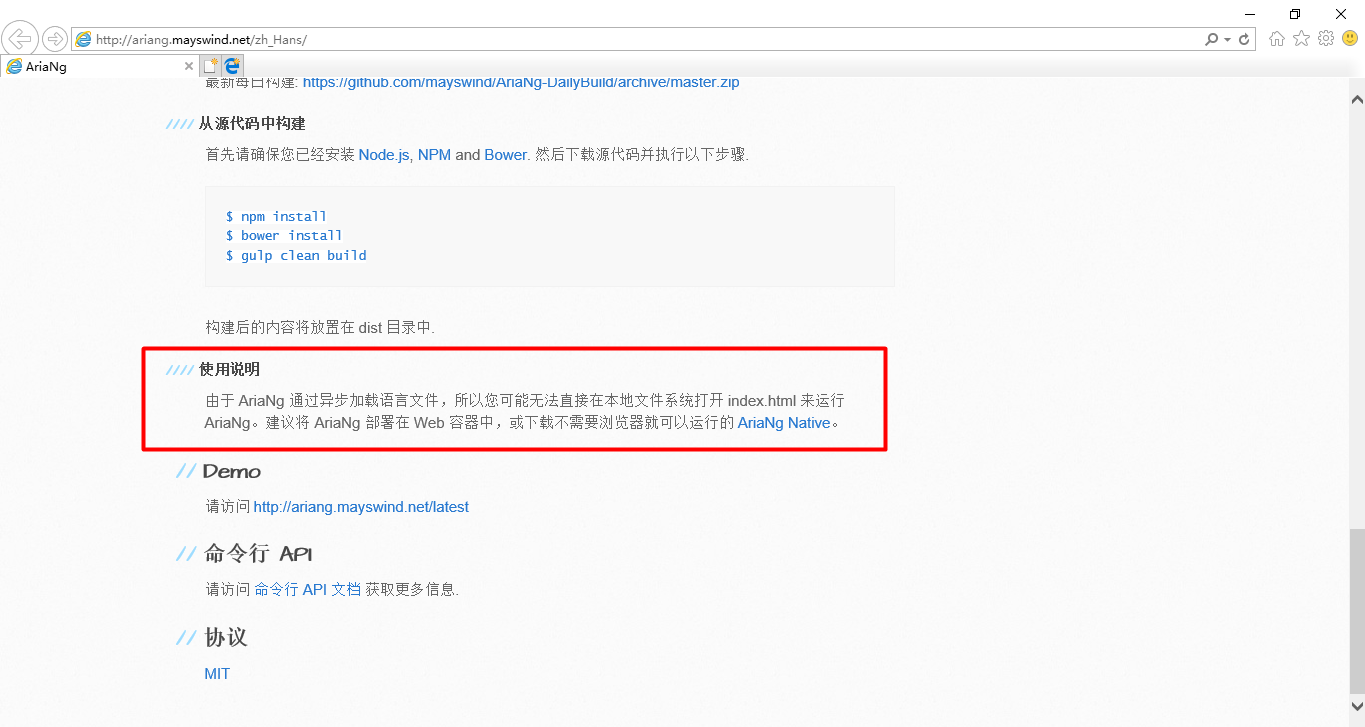Click the '$ bower install' code line
Screen dimensions: 1365x727
[284, 236]
